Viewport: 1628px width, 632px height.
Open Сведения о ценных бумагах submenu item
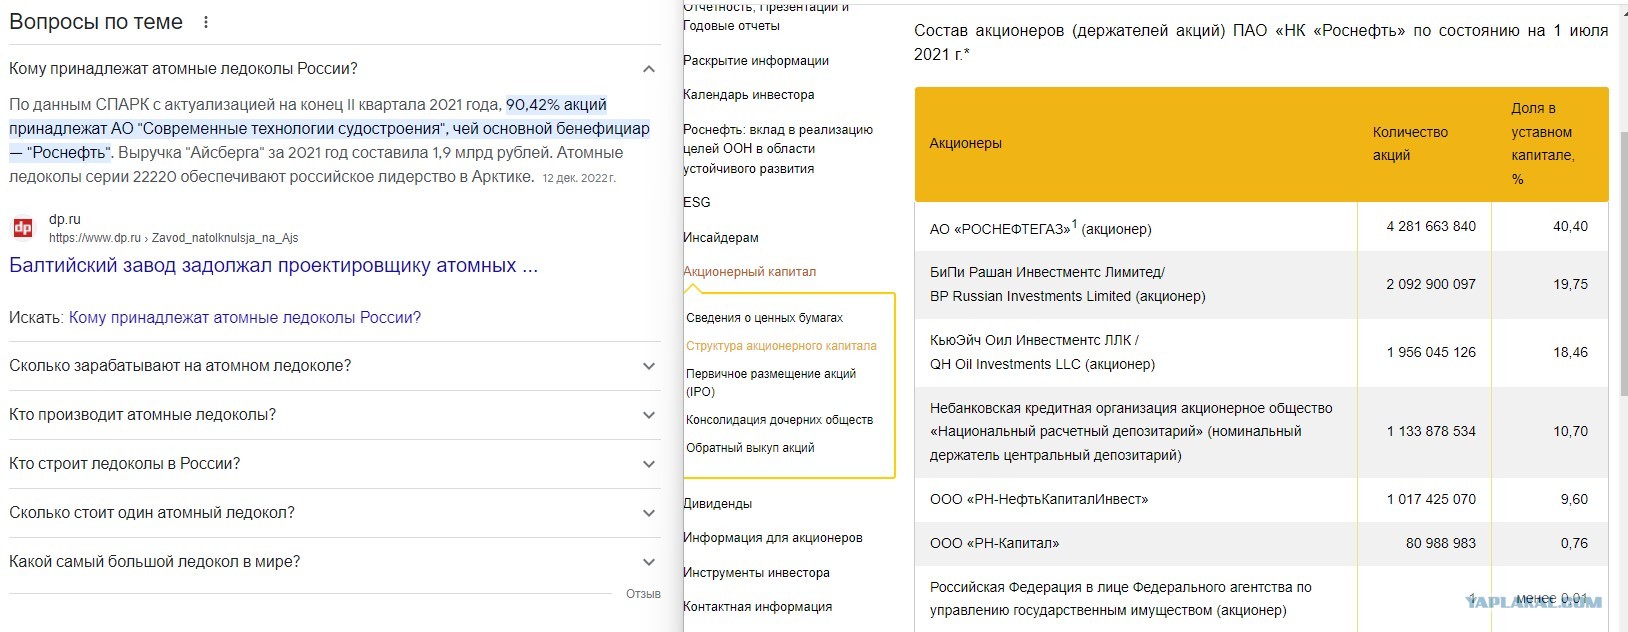pyautogui.click(x=765, y=318)
